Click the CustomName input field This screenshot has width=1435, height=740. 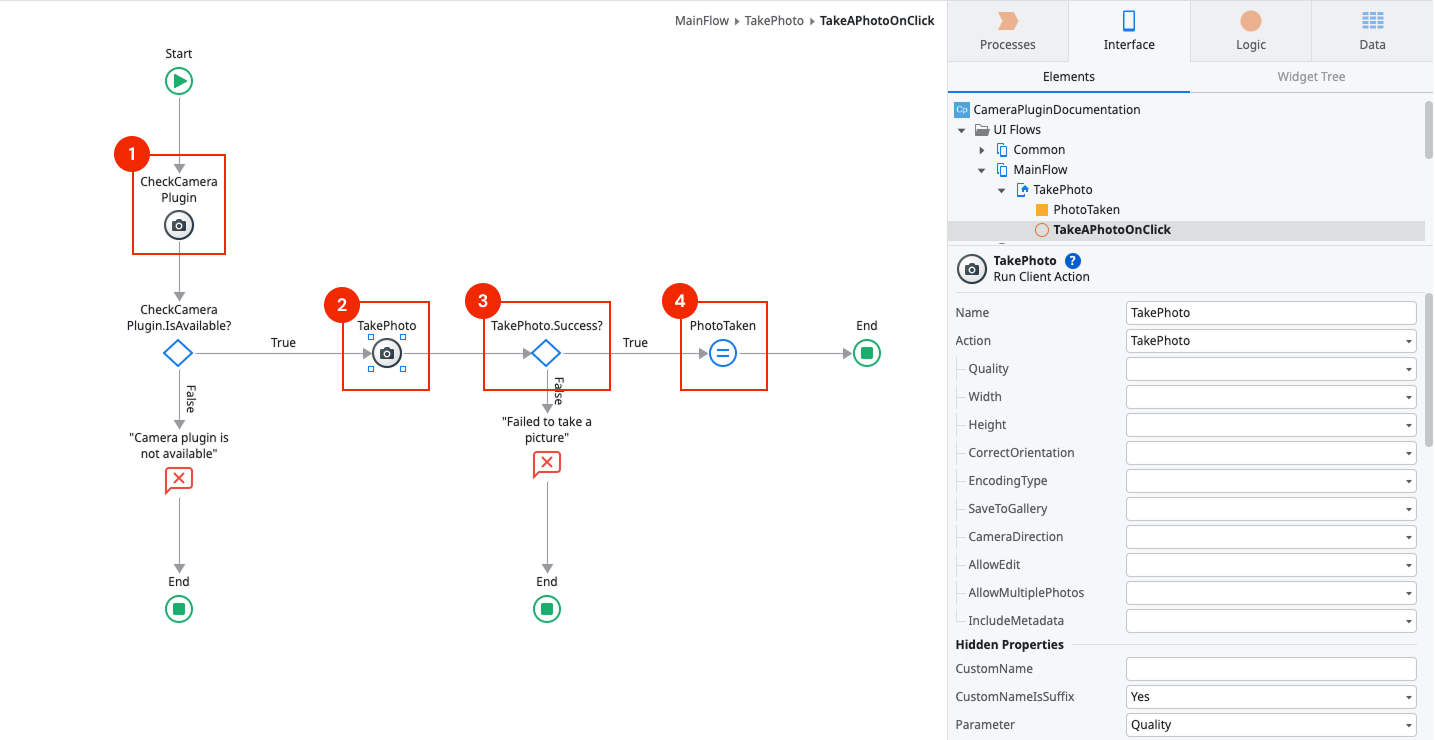click(1271, 669)
